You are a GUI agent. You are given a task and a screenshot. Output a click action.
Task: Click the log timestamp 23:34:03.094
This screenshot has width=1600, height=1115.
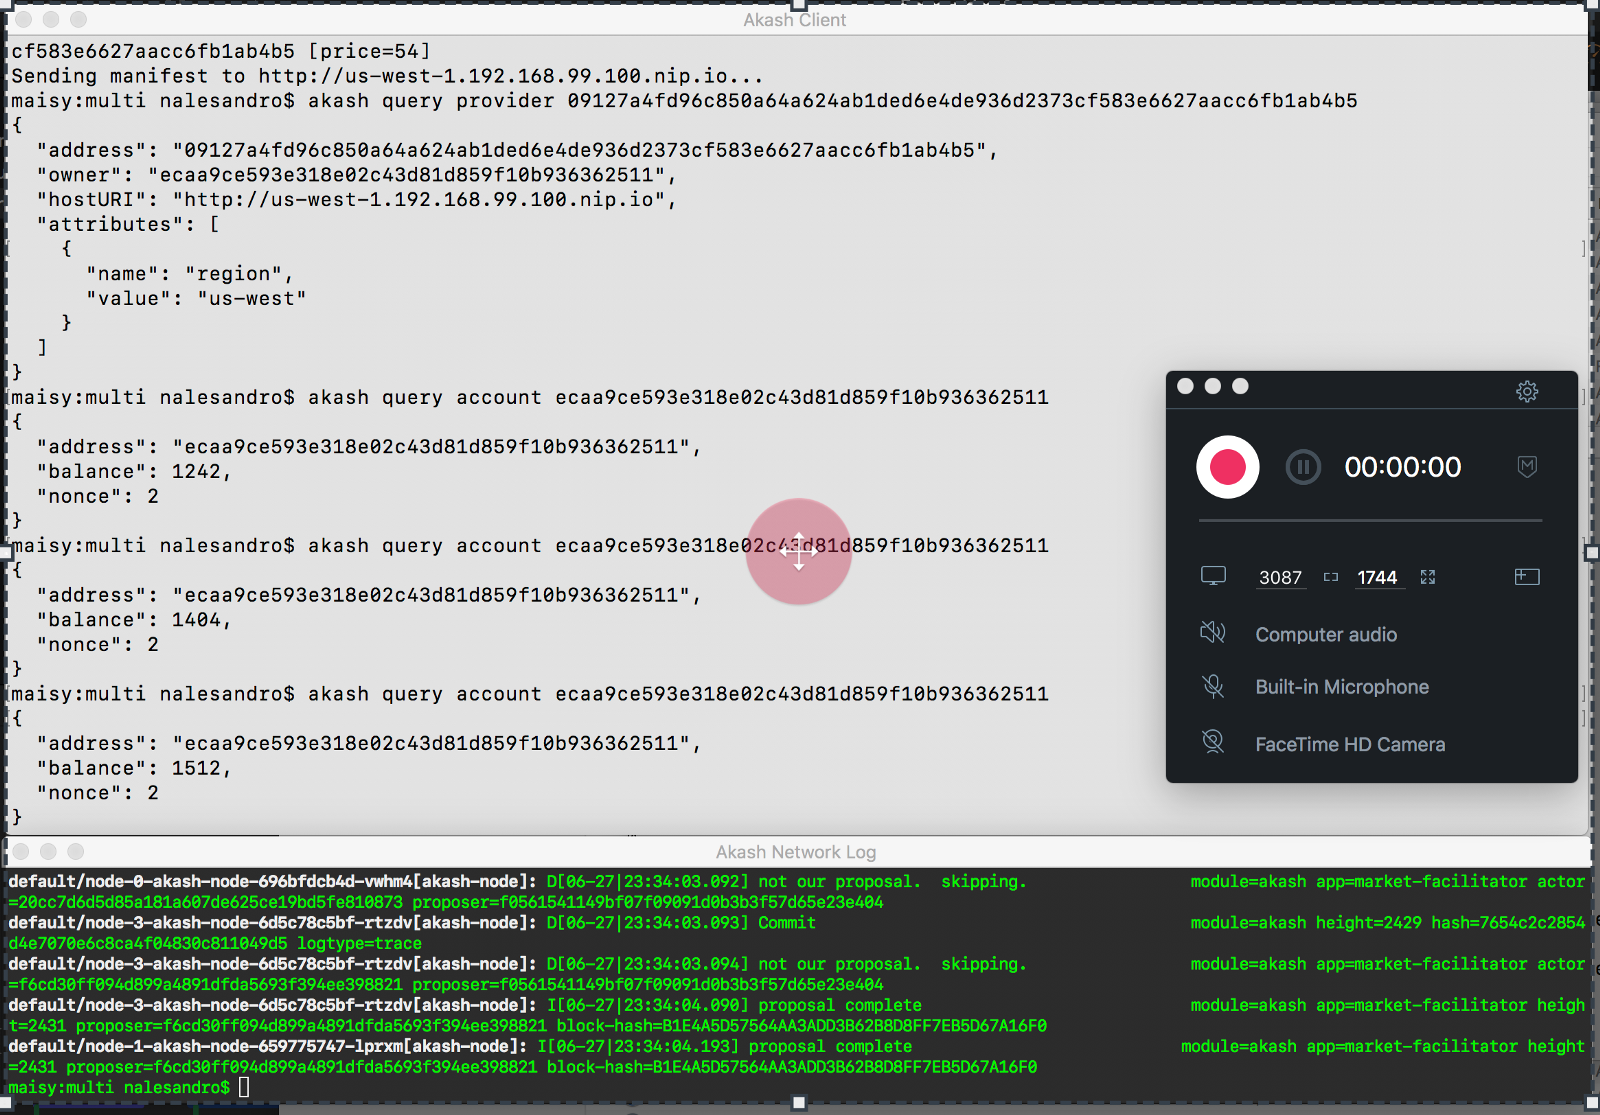(x=681, y=965)
